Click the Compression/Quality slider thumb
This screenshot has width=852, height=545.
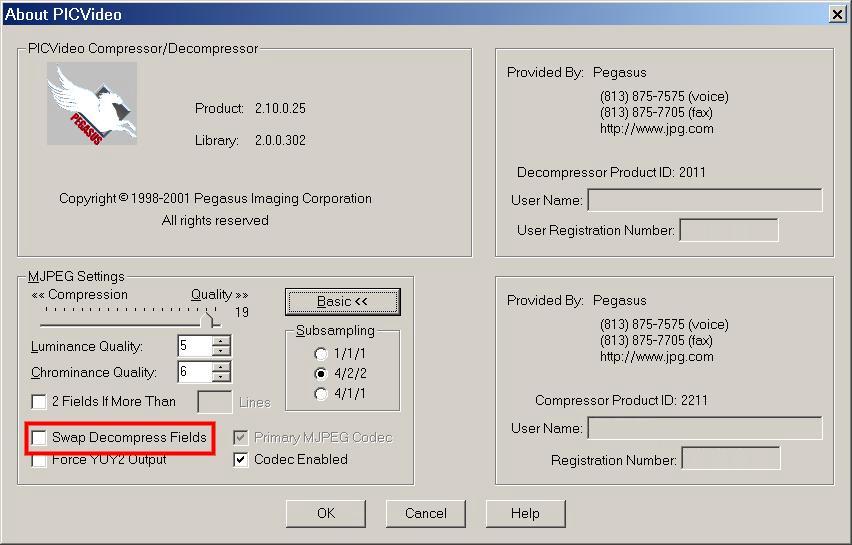click(x=207, y=319)
